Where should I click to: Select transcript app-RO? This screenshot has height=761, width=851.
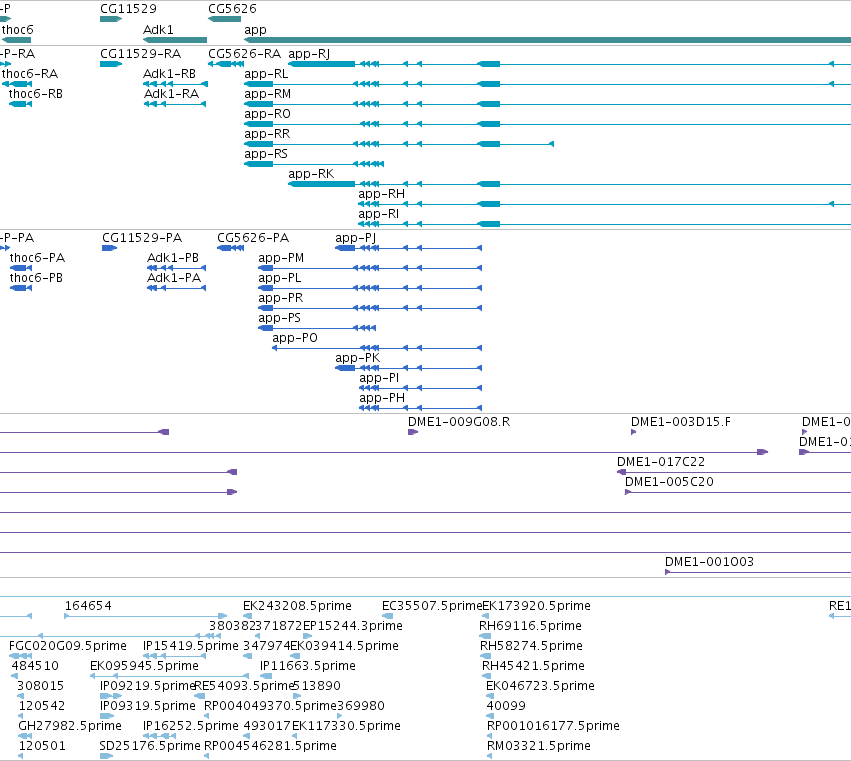click(267, 114)
